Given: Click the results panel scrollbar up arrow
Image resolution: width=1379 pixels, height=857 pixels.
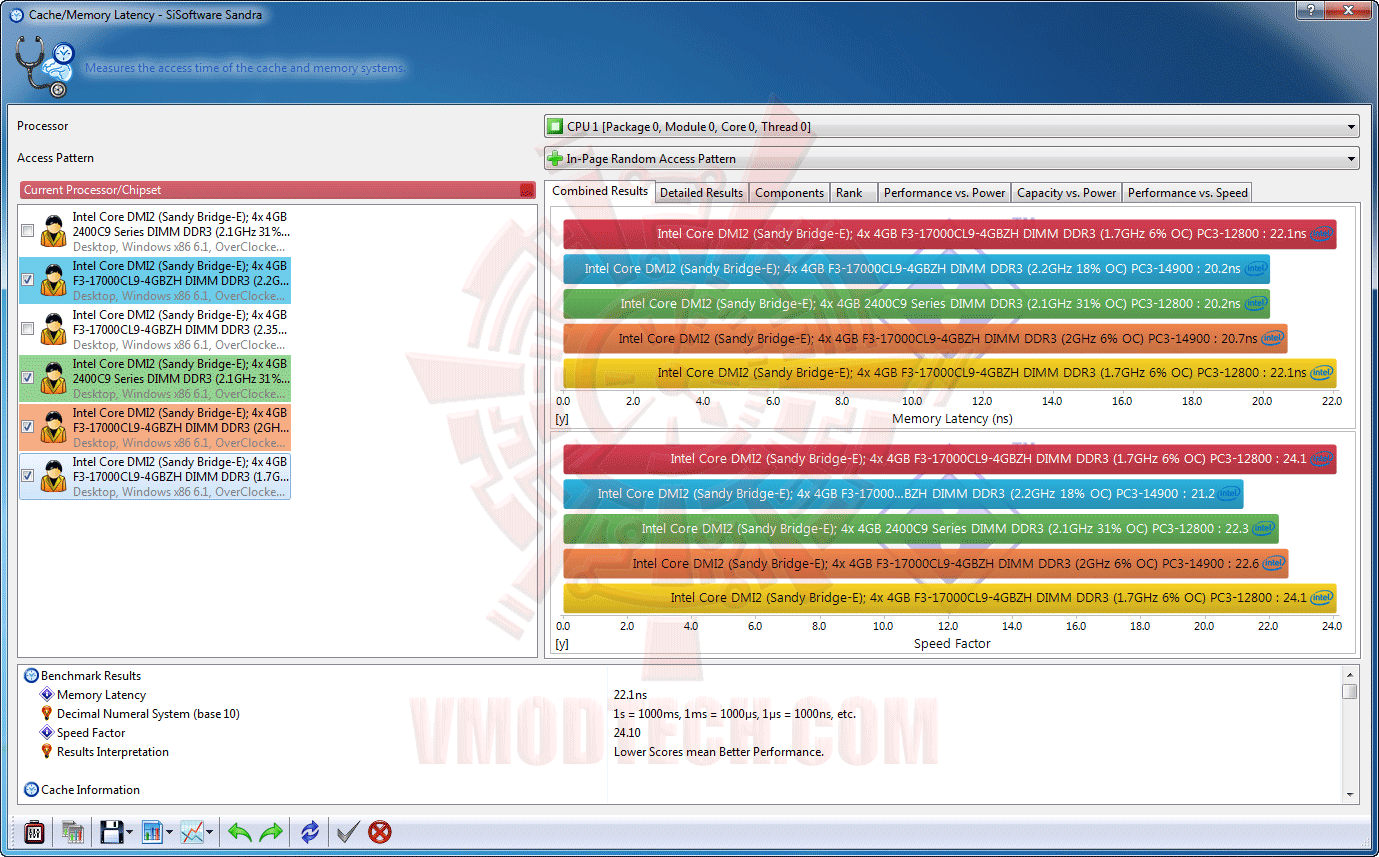Looking at the screenshot, I should [1350, 674].
